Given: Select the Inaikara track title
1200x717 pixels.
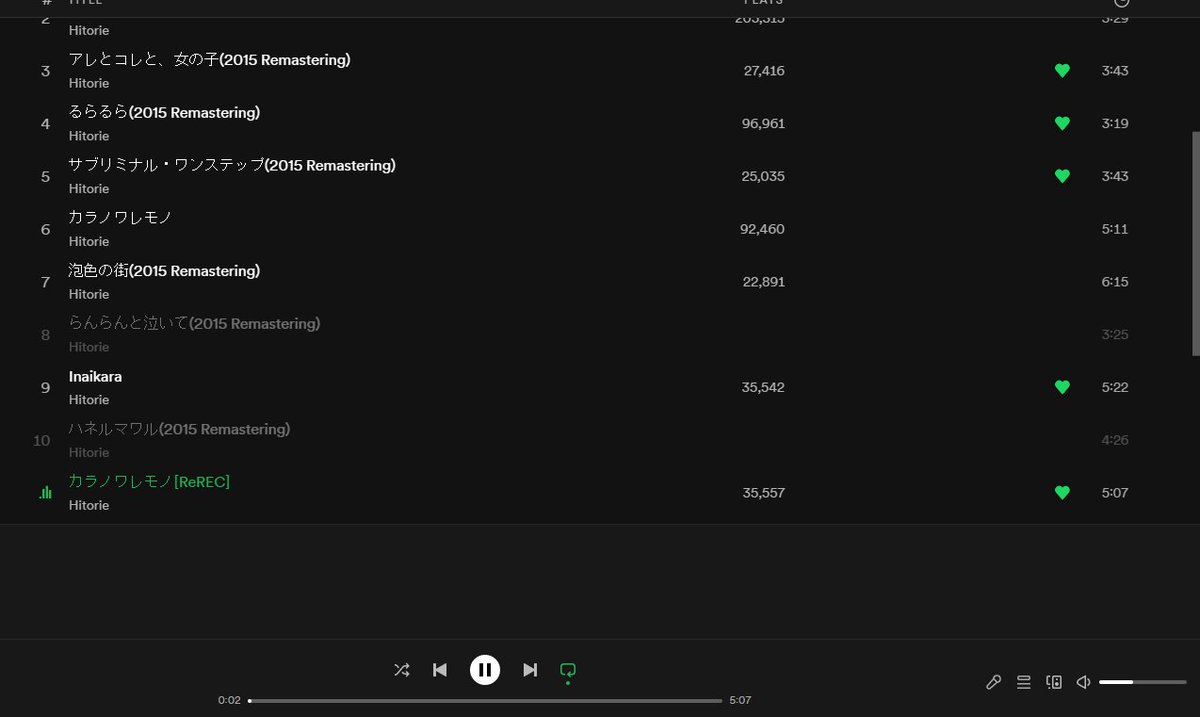Looking at the screenshot, I should pos(95,377).
